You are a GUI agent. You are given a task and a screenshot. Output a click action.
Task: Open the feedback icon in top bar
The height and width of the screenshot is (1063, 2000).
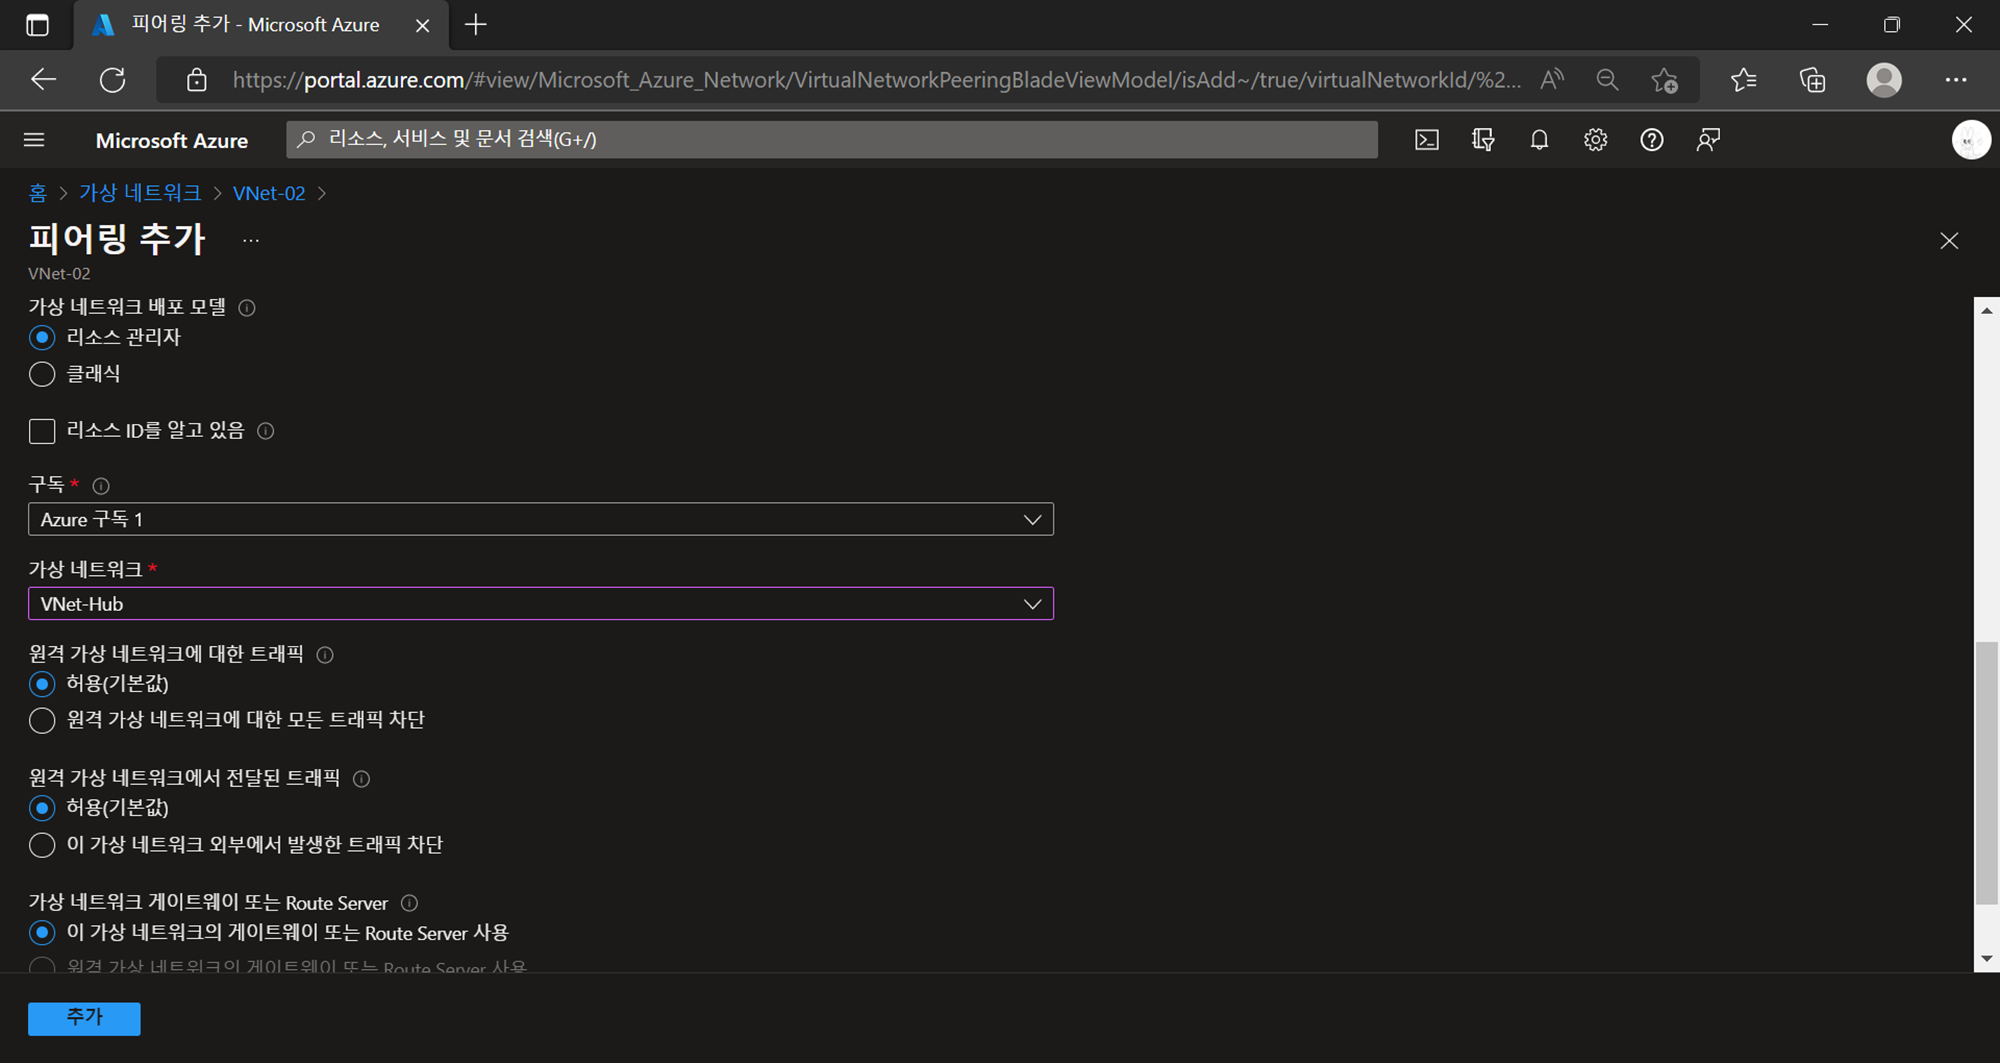click(x=1708, y=140)
